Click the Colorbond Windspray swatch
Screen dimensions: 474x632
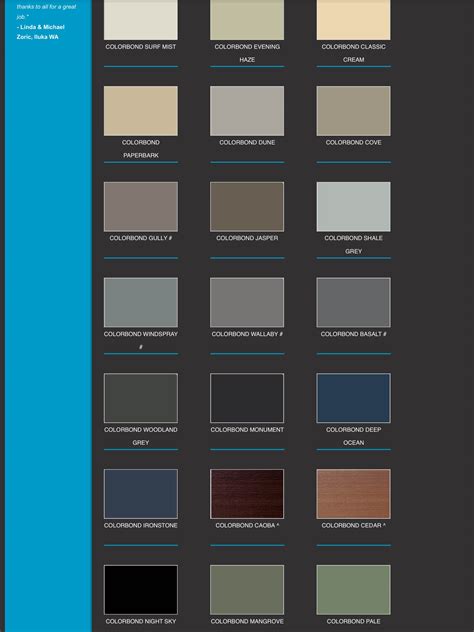tap(141, 302)
